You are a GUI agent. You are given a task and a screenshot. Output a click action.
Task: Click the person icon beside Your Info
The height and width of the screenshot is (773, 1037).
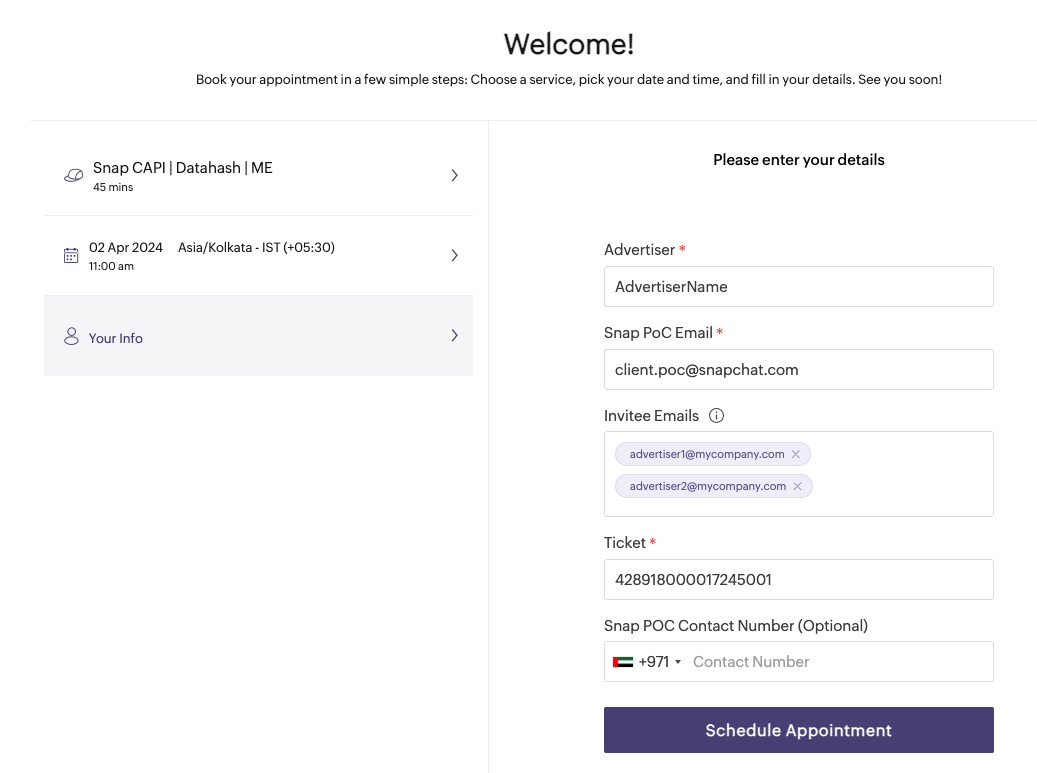click(x=71, y=336)
